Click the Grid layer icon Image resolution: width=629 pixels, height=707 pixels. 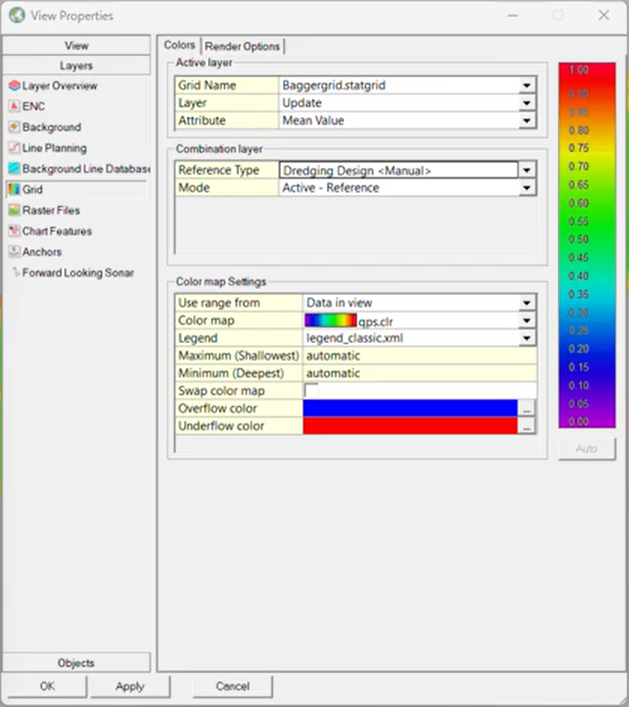[14, 189]
